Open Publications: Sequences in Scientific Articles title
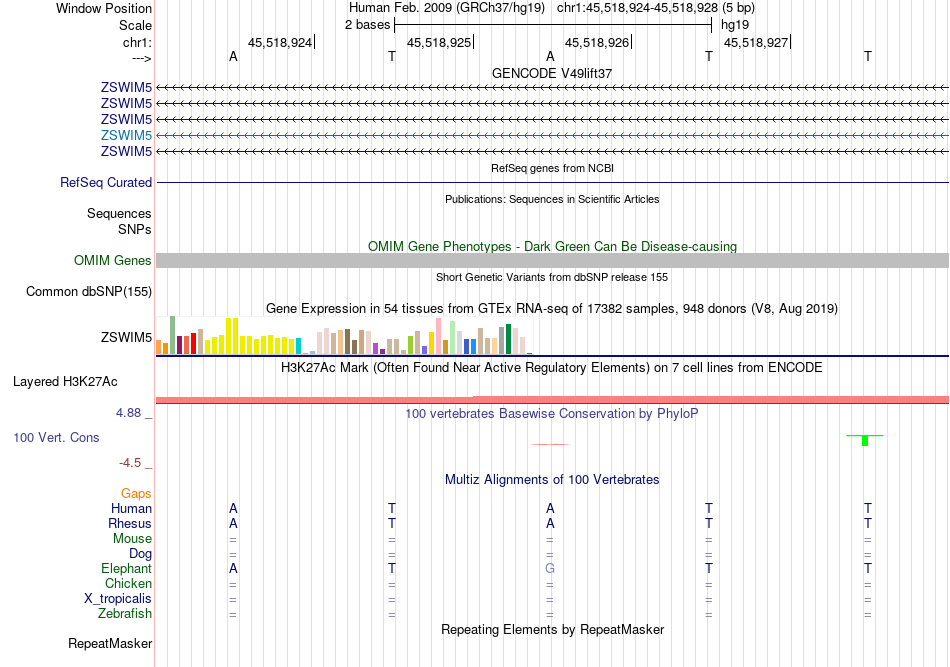 (552, 199)
